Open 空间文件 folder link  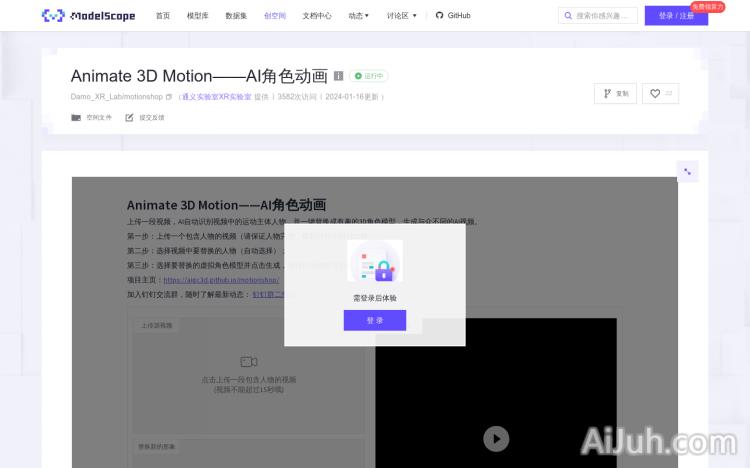pyautogui.click(x=91, y=117)
